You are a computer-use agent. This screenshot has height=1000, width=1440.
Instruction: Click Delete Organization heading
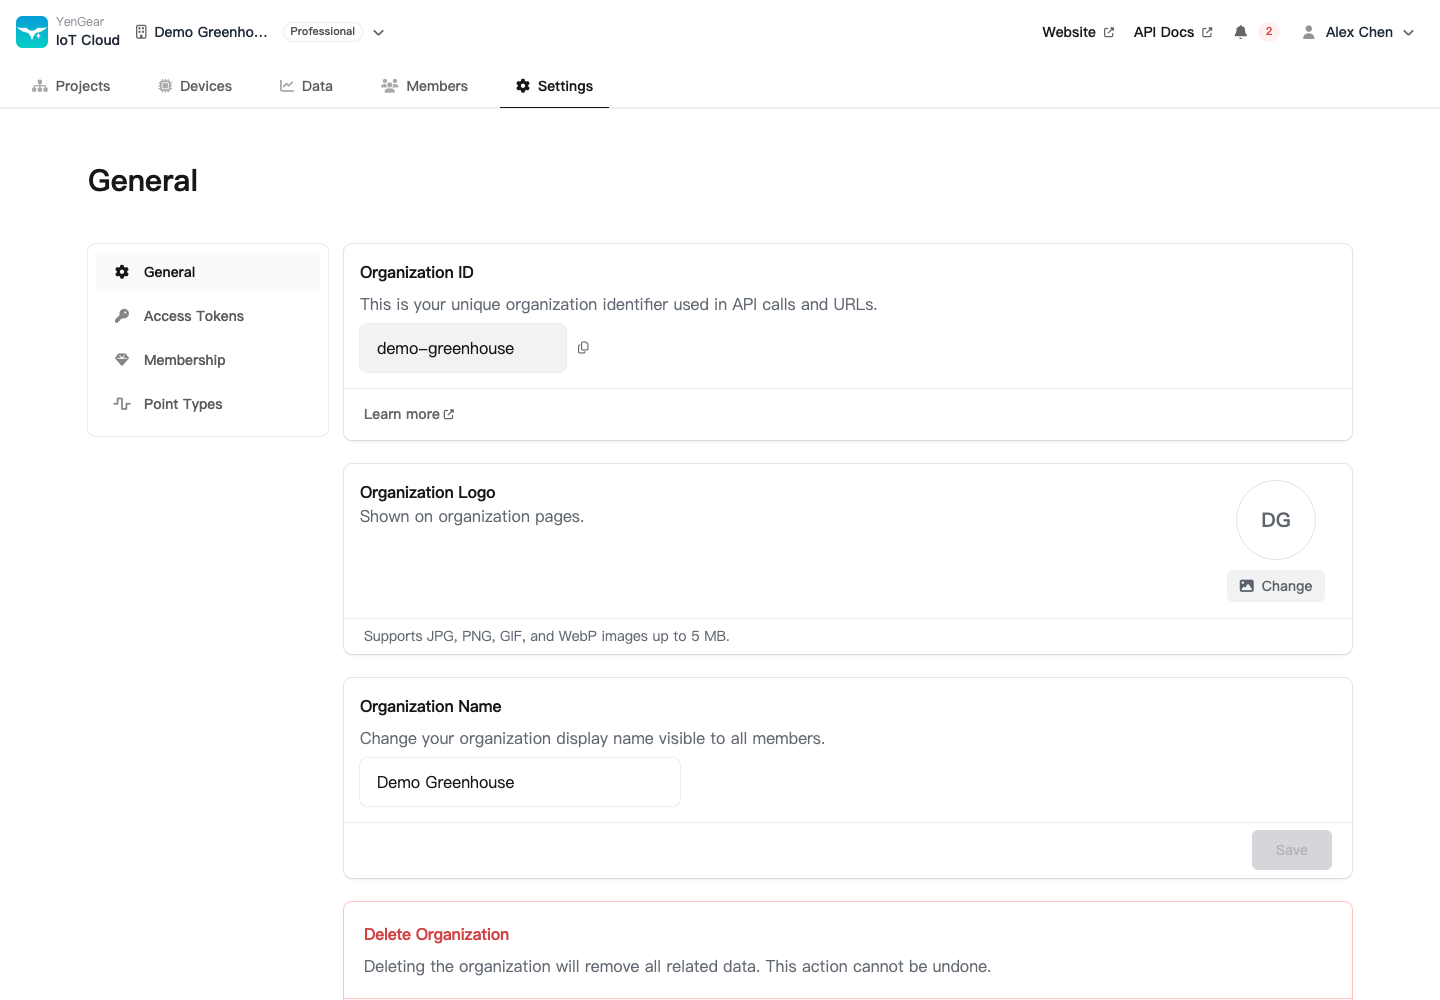(436, 934)
